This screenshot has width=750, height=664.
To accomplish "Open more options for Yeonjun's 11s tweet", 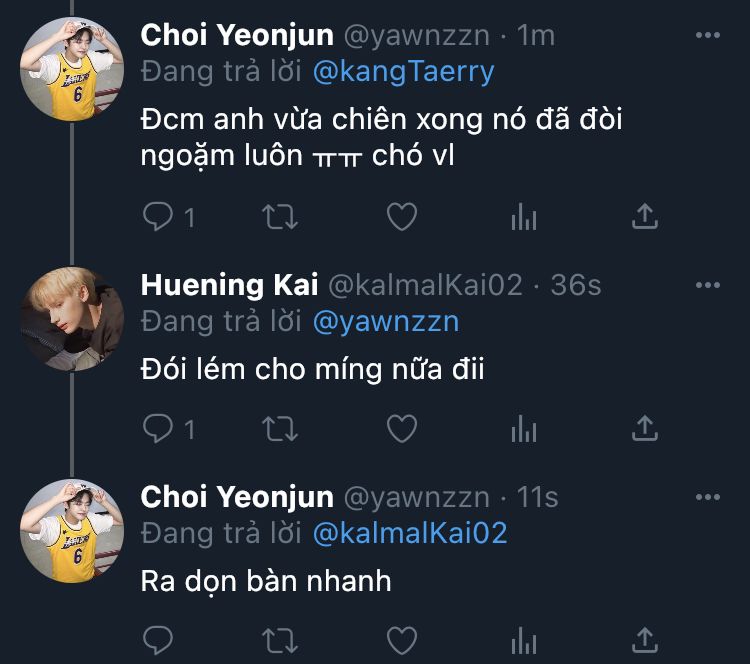I will coord(707,497).
